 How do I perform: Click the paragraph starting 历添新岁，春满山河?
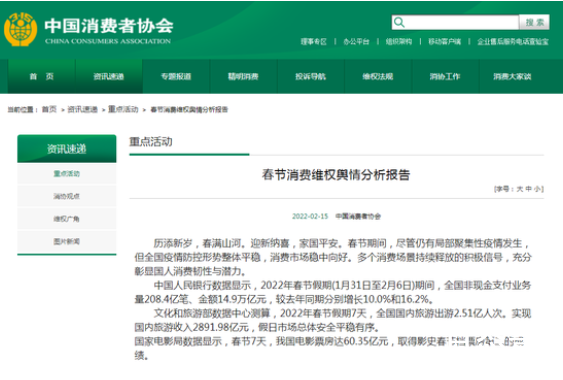point(333,257)
